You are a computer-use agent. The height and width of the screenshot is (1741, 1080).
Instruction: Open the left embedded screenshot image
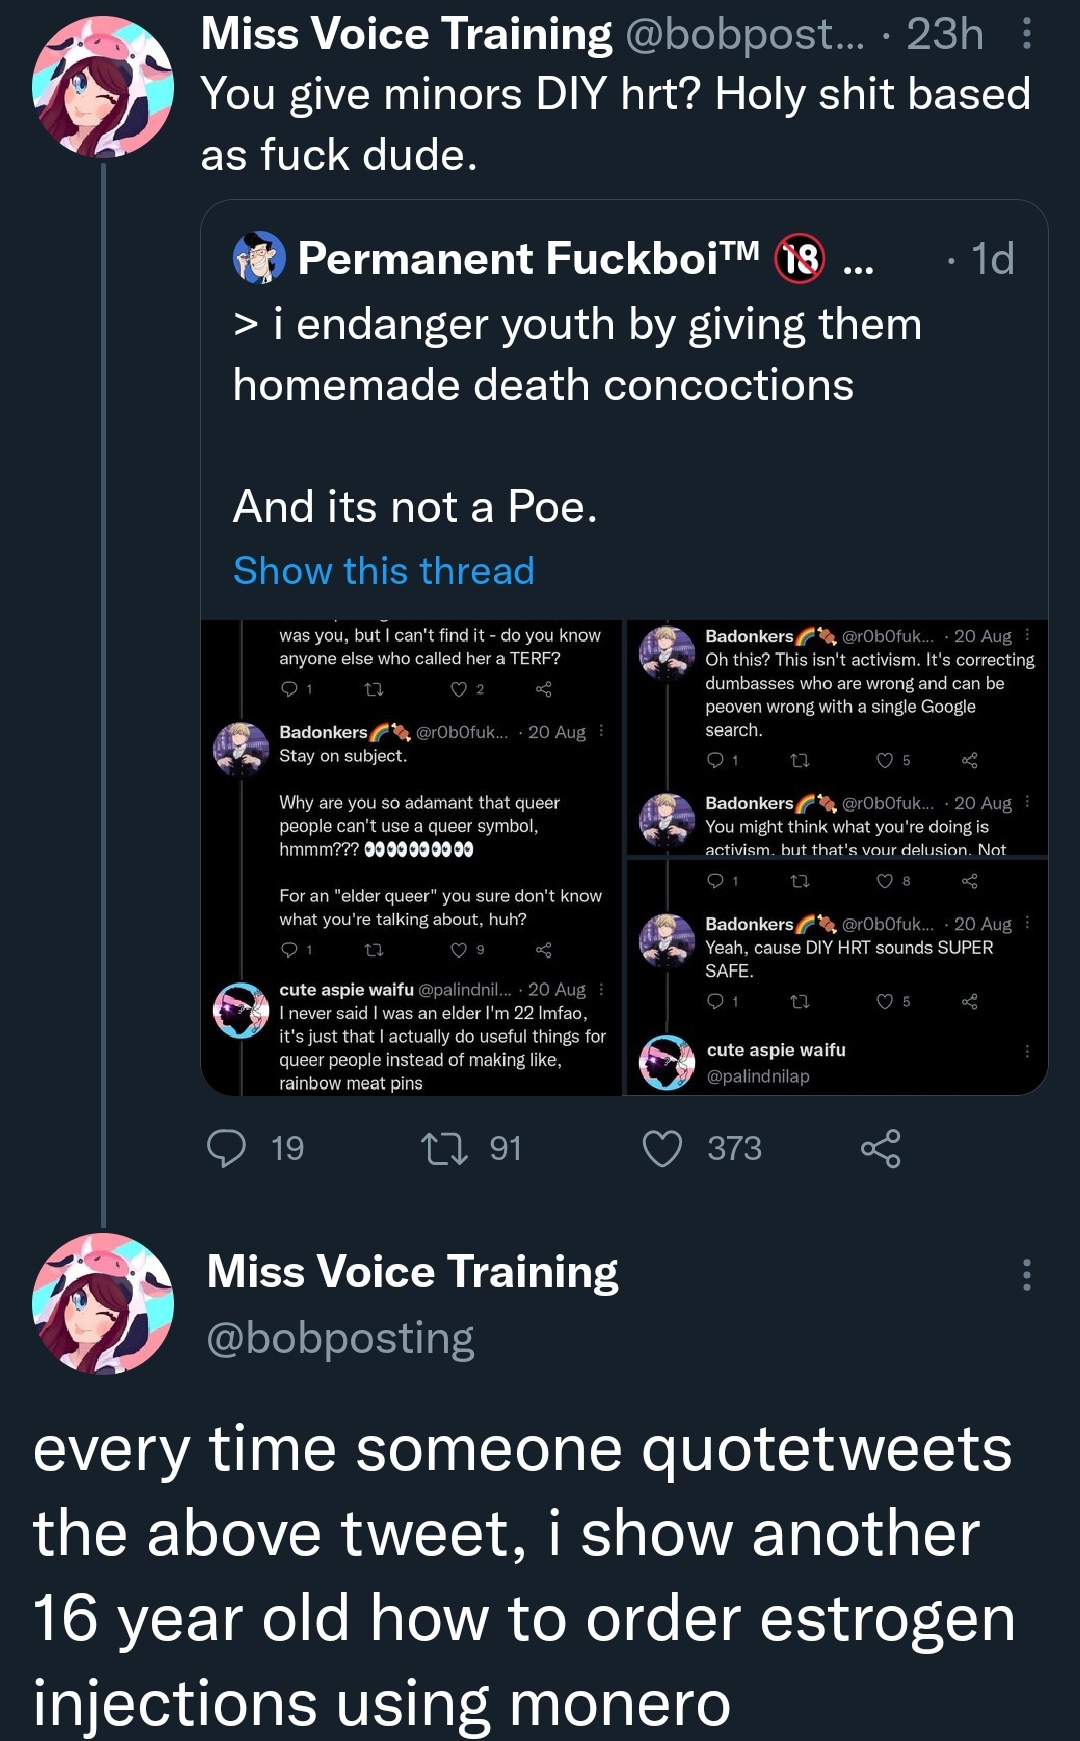click(412, 857)
